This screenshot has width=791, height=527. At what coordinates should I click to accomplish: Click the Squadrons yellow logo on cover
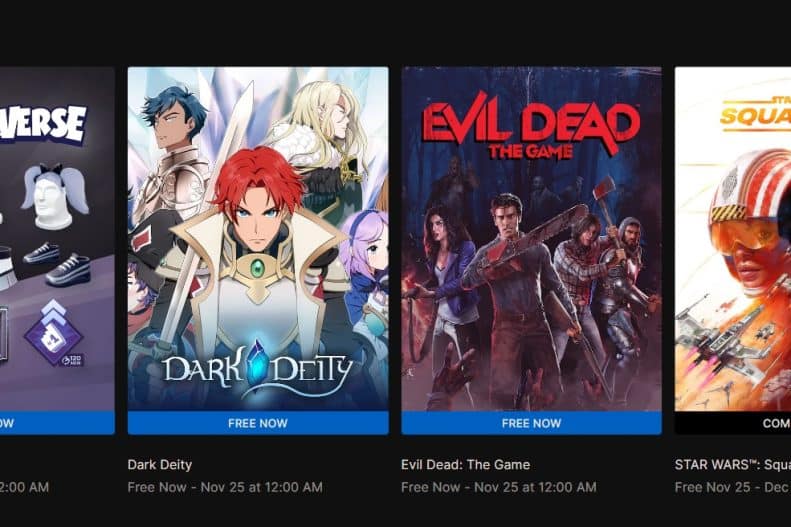coord(755,115)
